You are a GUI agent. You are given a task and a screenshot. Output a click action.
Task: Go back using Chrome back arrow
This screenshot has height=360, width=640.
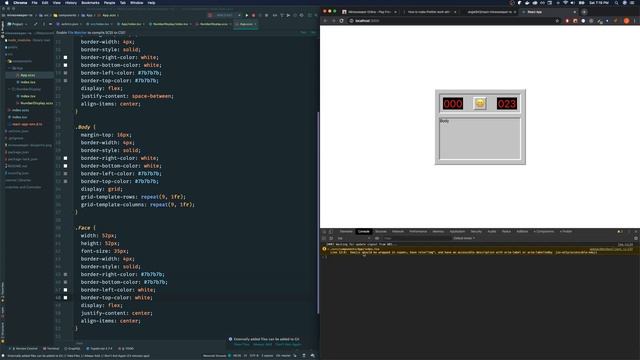[326, 21]
